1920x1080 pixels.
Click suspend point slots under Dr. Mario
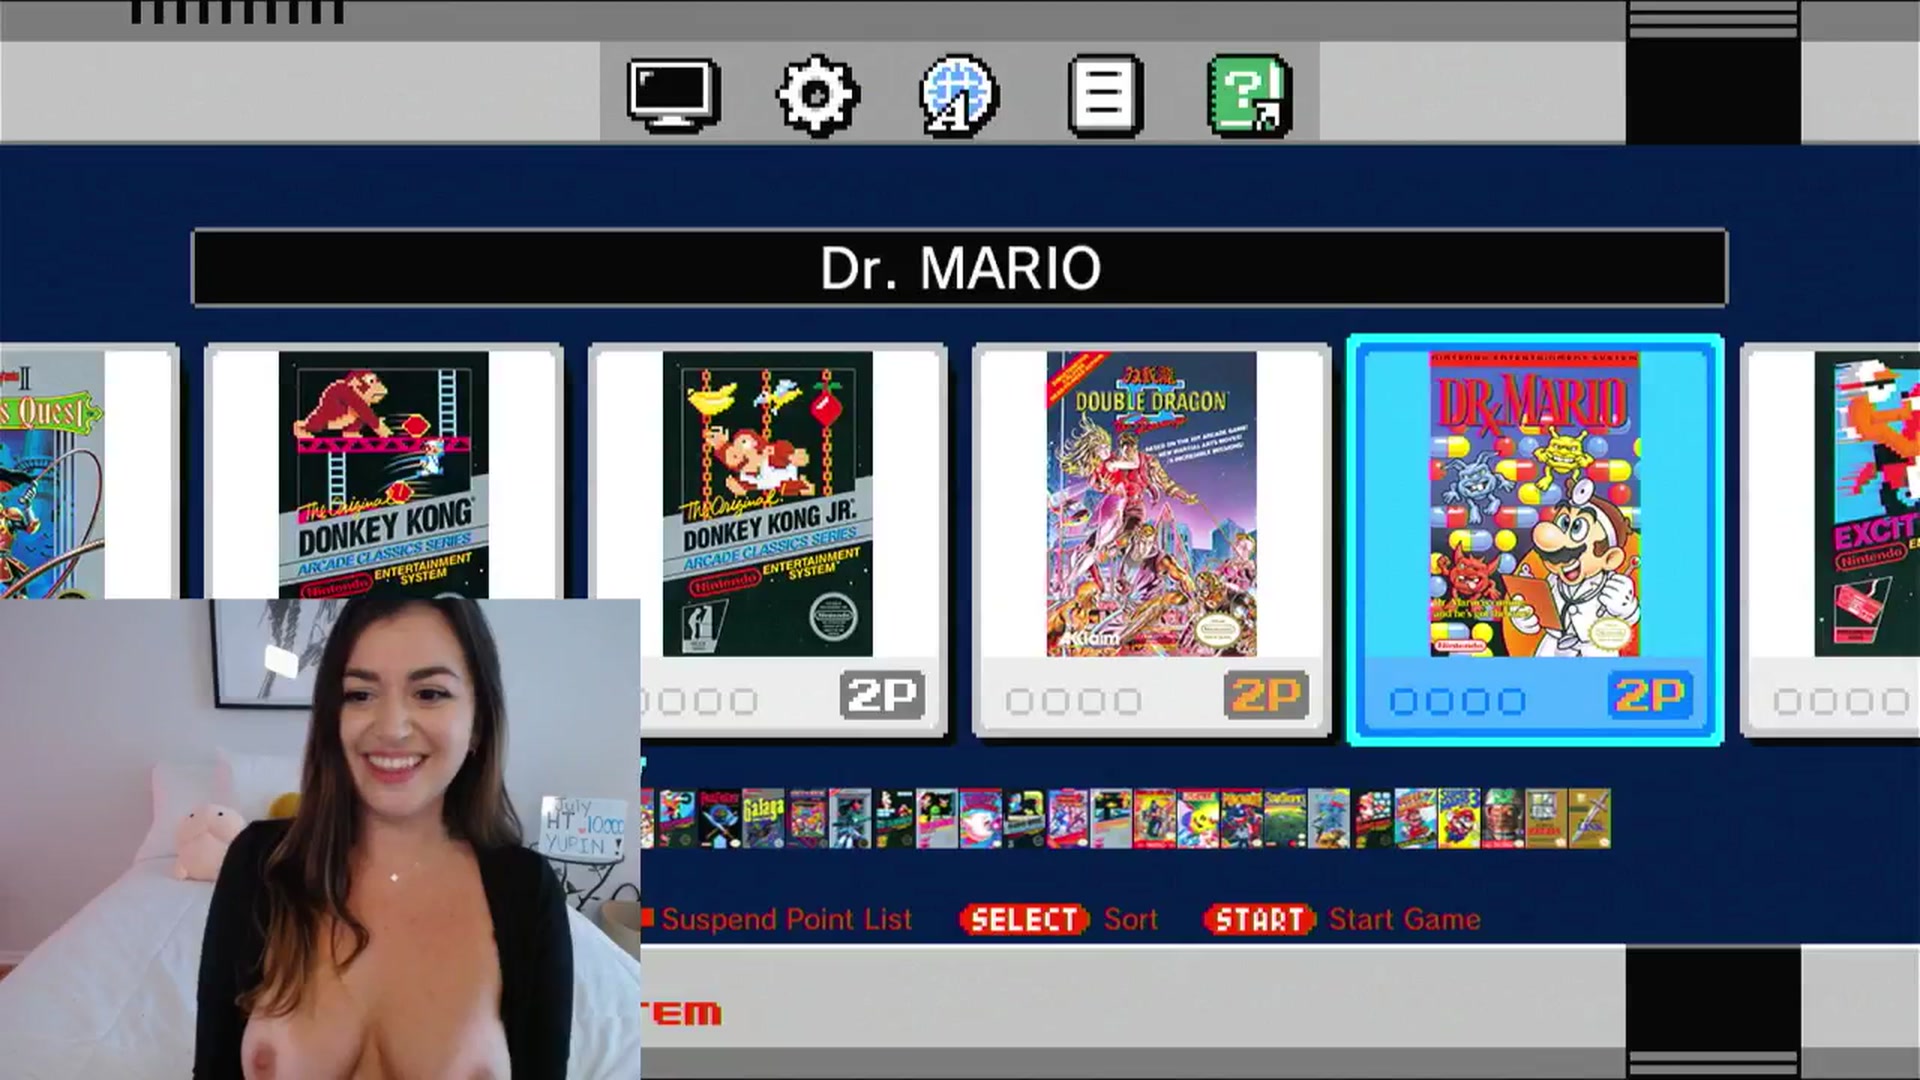pyautogui.click(x=1457, y=701)
